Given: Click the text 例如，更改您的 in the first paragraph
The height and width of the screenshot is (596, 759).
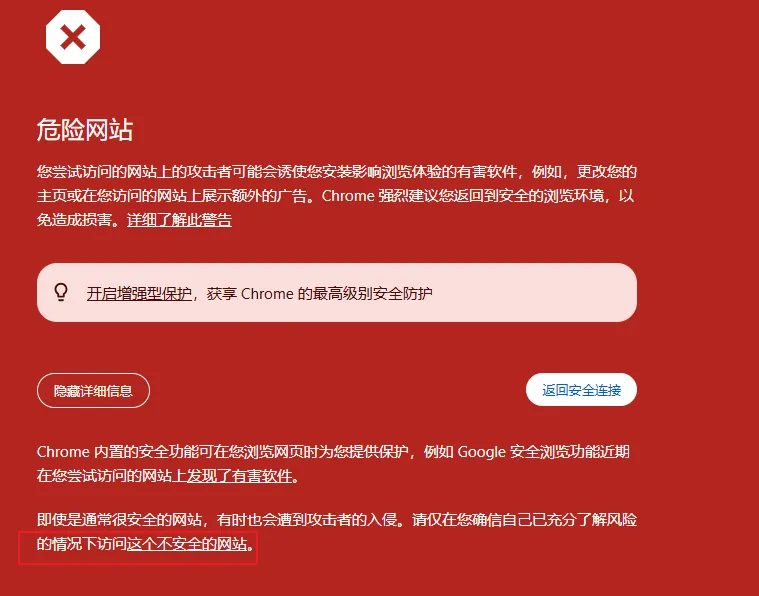Looking at the screenshot, I should click(584, 171).
